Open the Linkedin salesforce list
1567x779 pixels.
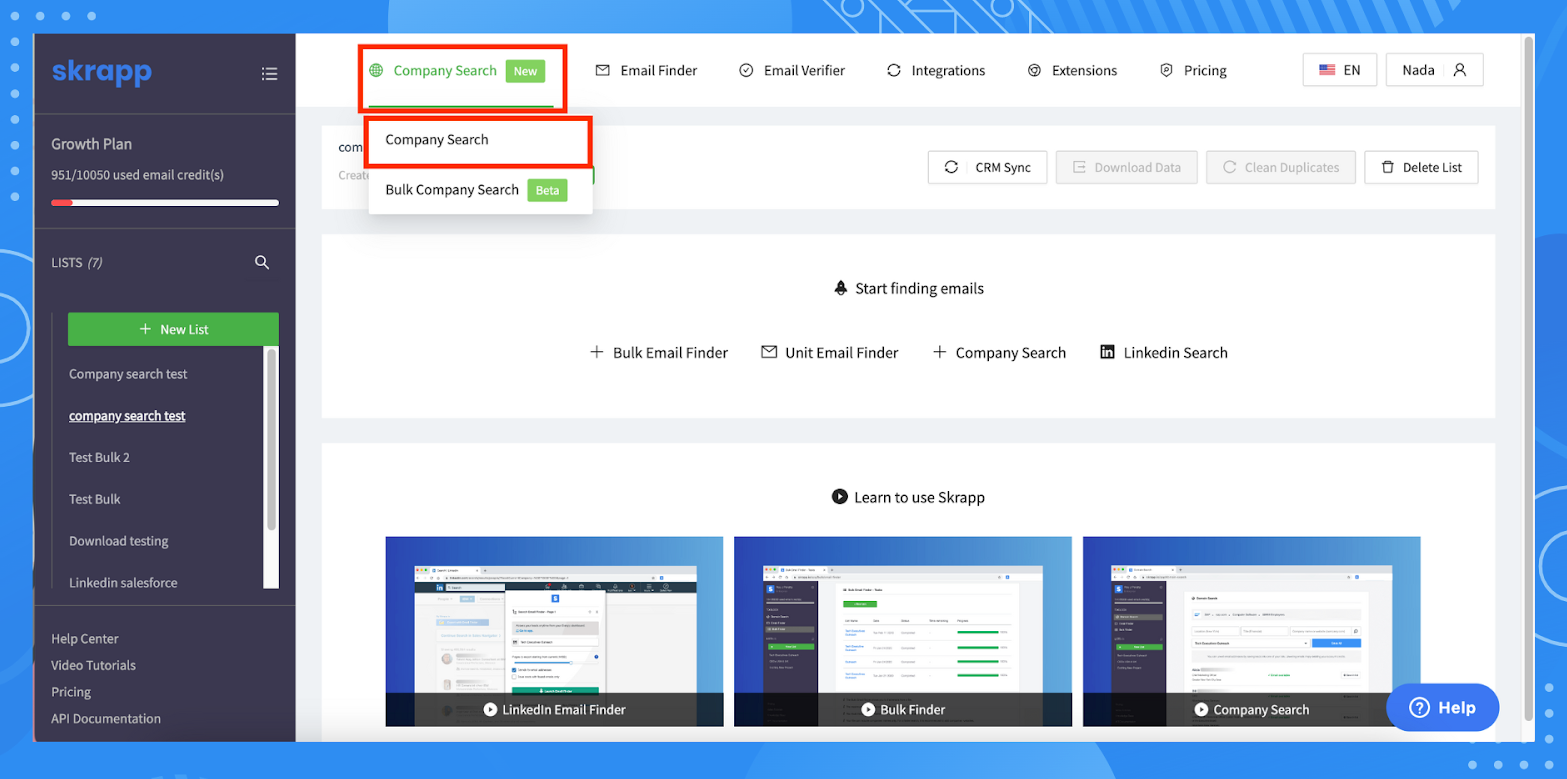[x=123, y=583]
